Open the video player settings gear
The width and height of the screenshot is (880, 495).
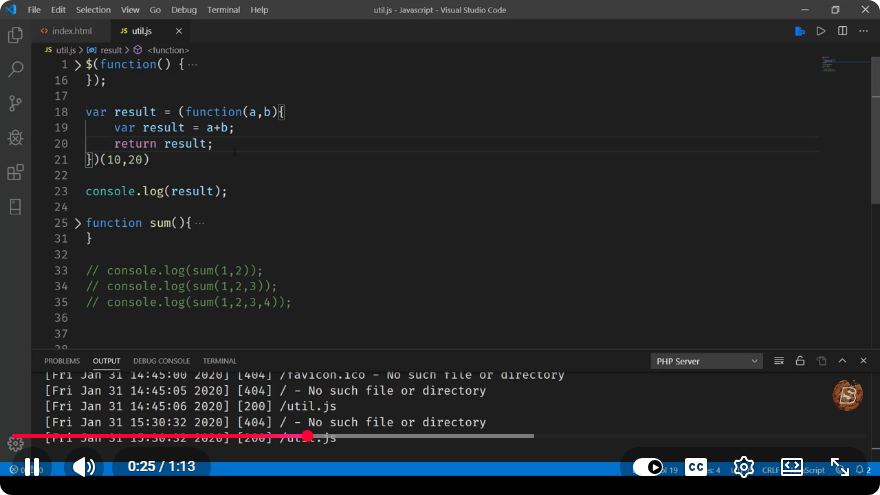(744, 467)
